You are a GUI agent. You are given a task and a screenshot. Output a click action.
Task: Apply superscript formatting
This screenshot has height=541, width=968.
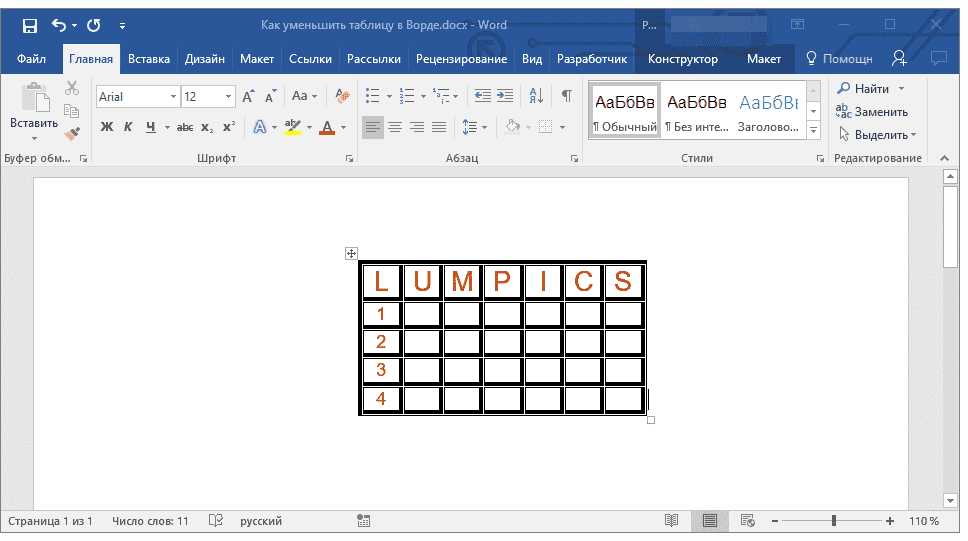228,127
